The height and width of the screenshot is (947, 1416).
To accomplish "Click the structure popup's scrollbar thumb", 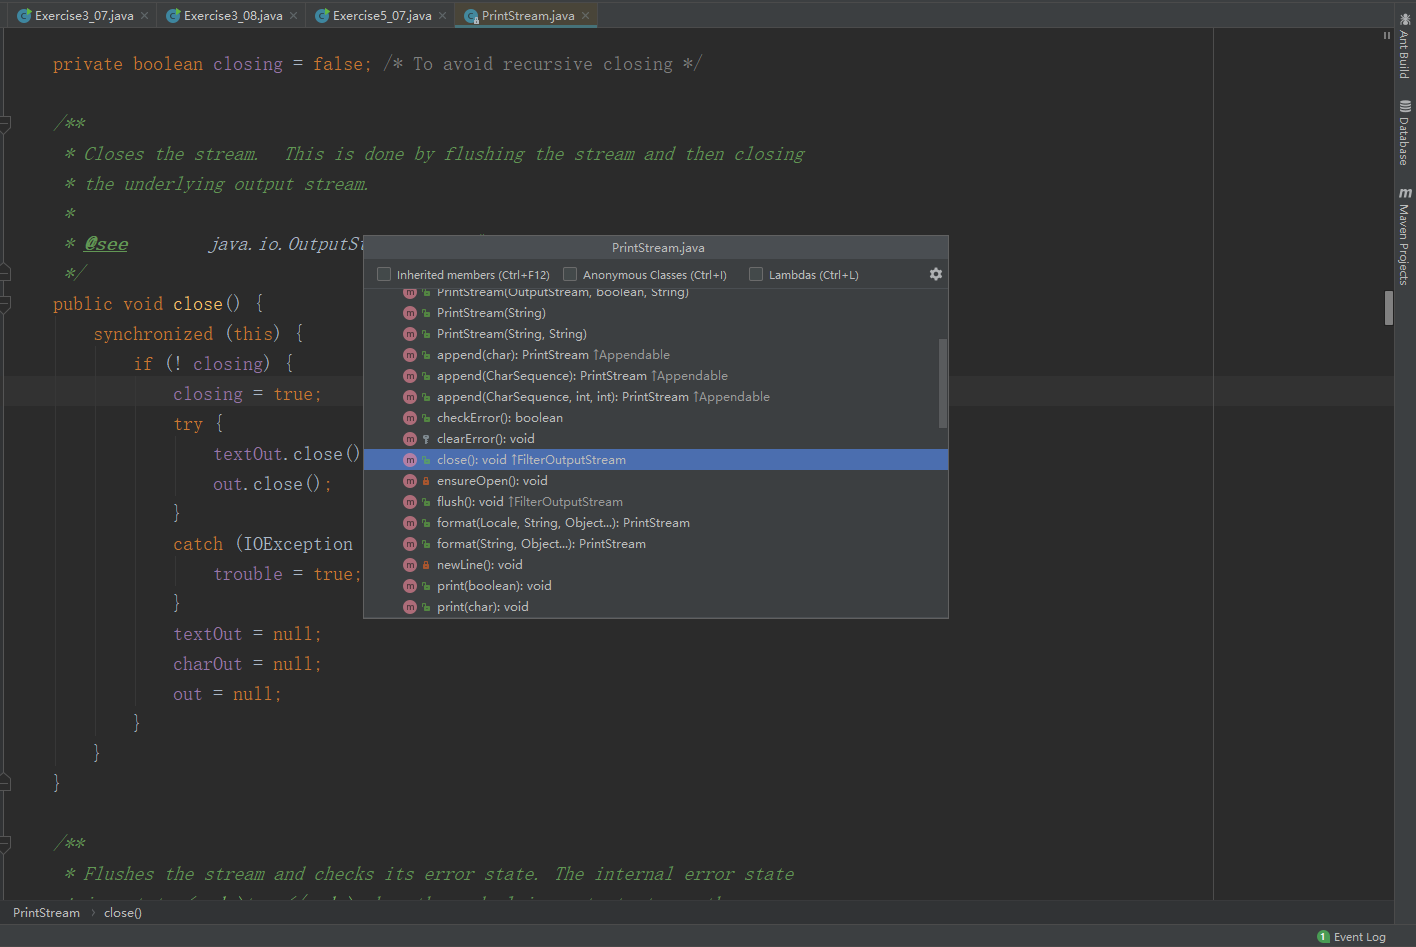I will tap(942, 382).
